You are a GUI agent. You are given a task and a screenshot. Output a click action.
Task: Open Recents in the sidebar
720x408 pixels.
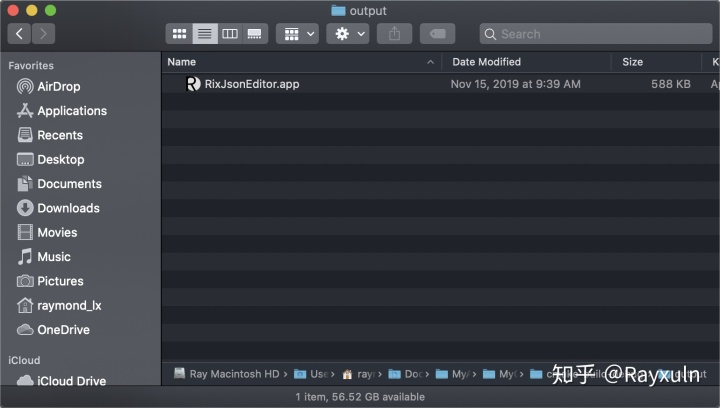click(x=50, y=135)
